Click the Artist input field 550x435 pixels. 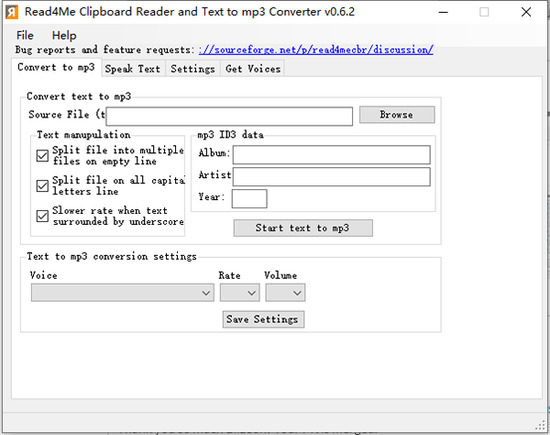point(331,176)
